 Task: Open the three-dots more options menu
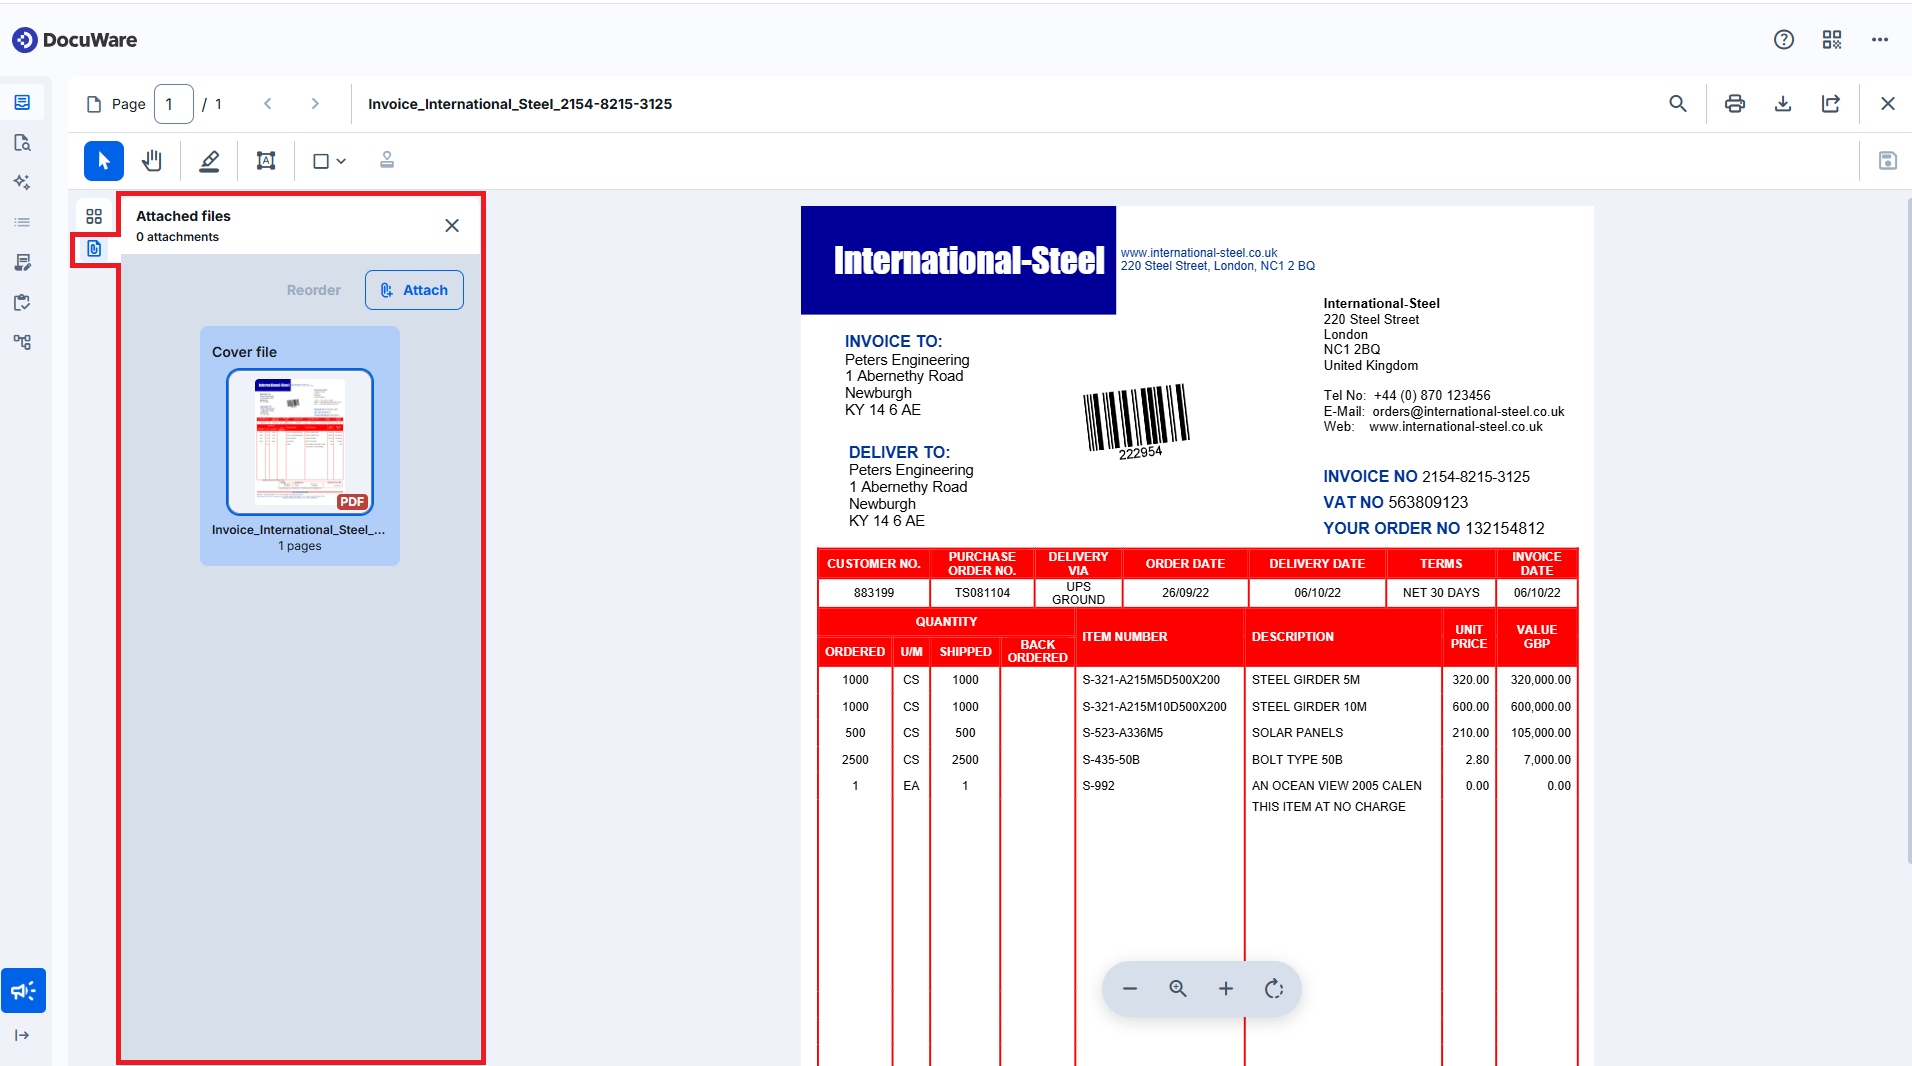tap(1880, 40)
